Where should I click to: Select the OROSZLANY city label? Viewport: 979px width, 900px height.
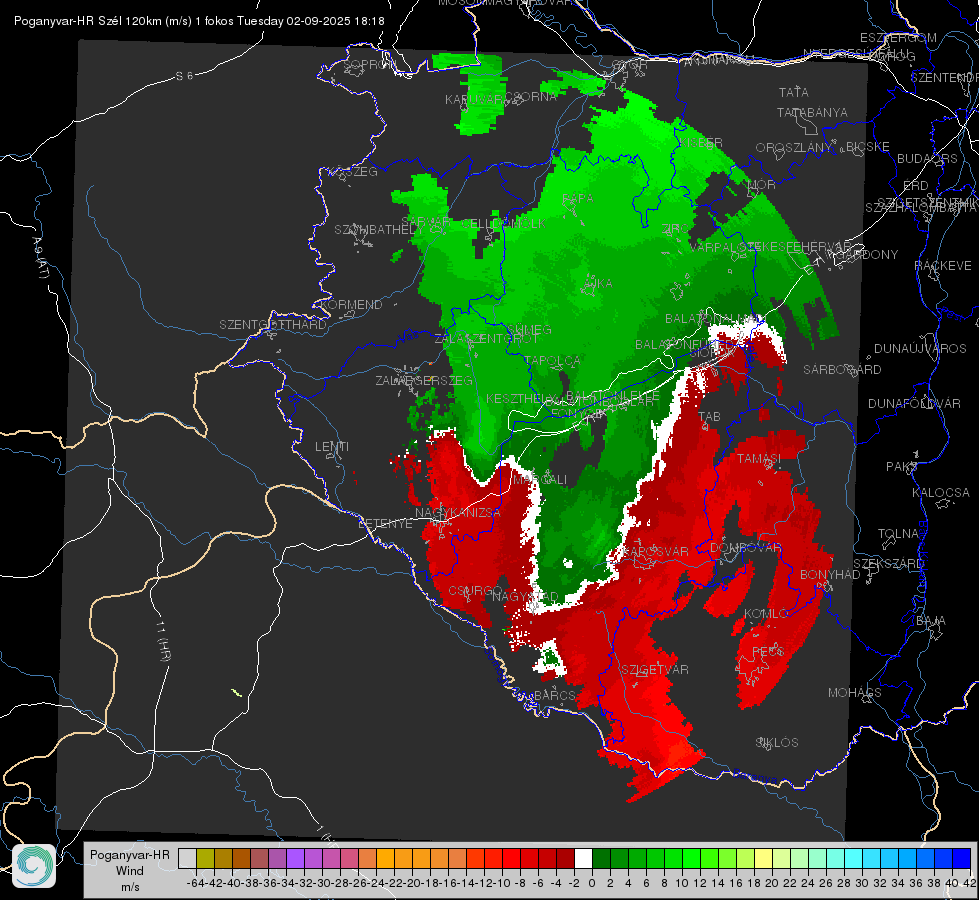pyautogui.click(x=794, y=147)
